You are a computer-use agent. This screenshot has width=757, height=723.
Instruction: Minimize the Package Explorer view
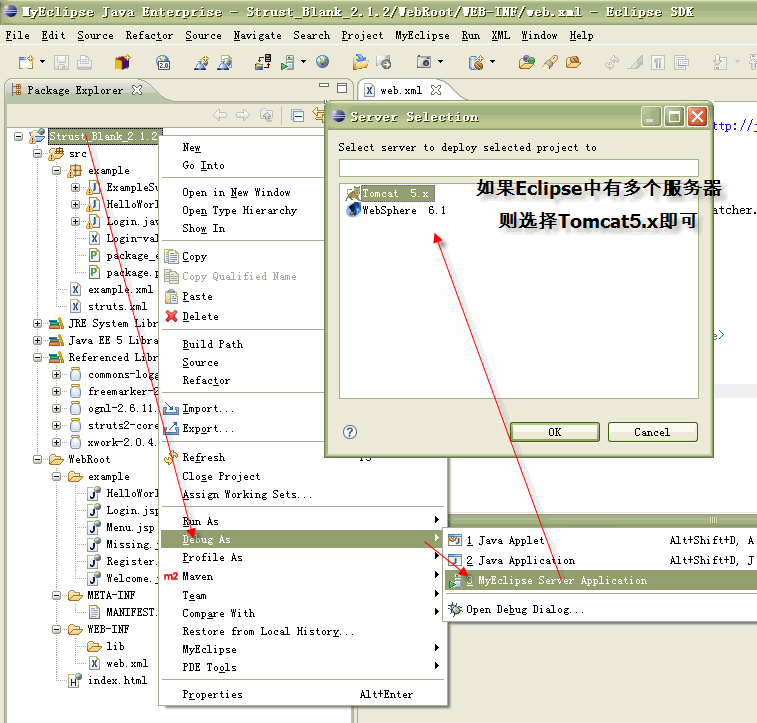(x=324, y=86)
